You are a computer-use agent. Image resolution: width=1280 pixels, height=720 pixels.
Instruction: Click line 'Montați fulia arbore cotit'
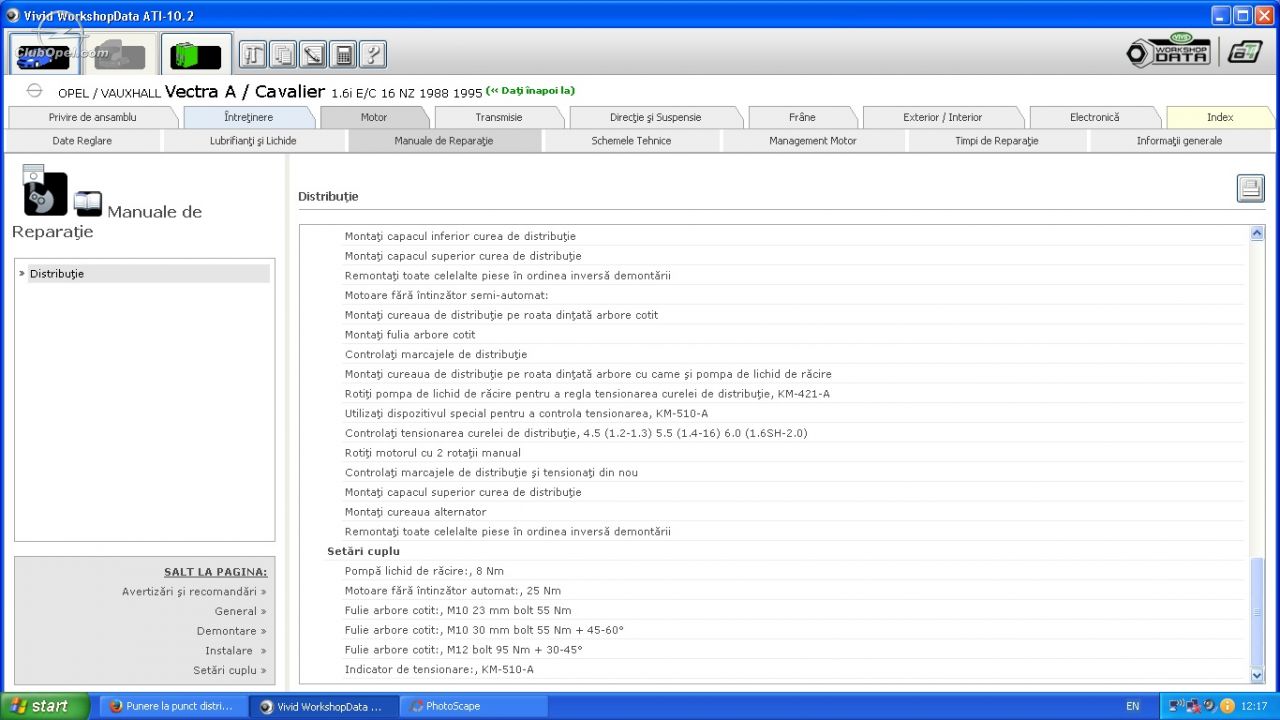[410, 335]
